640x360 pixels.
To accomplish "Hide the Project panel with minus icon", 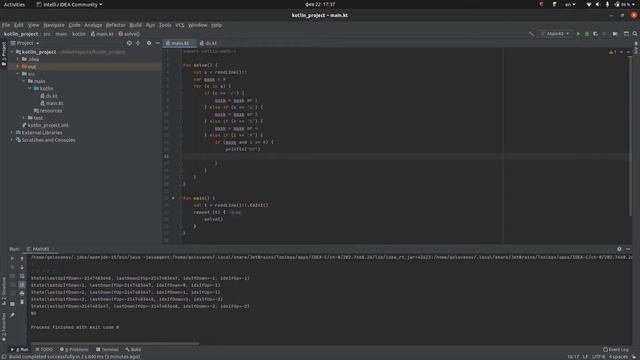I will click(x=158, y=43).
